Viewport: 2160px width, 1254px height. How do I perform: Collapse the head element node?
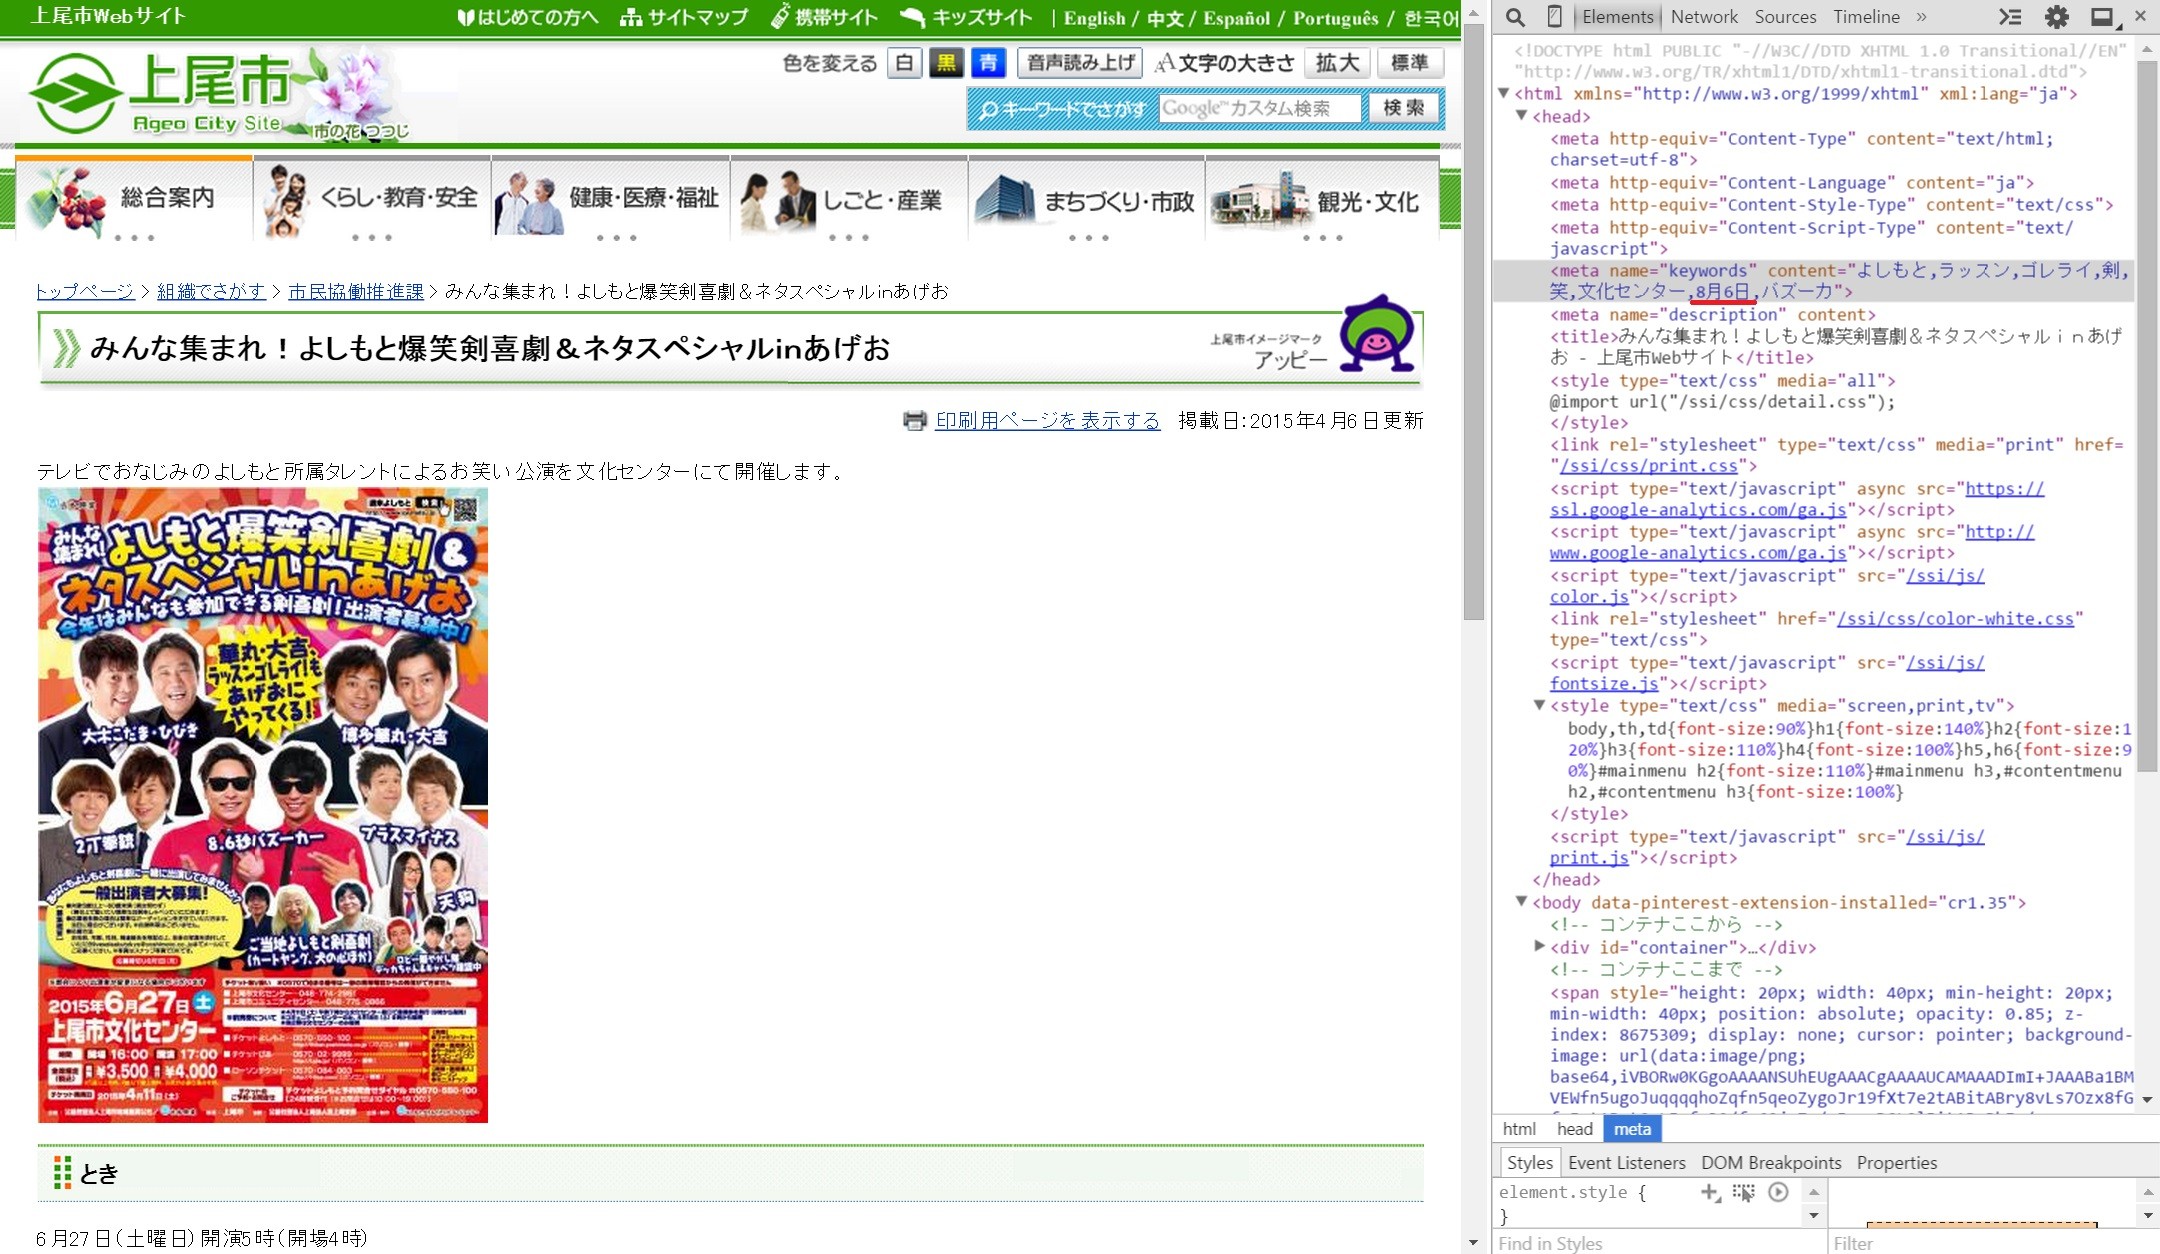(x=1521, y=116)
